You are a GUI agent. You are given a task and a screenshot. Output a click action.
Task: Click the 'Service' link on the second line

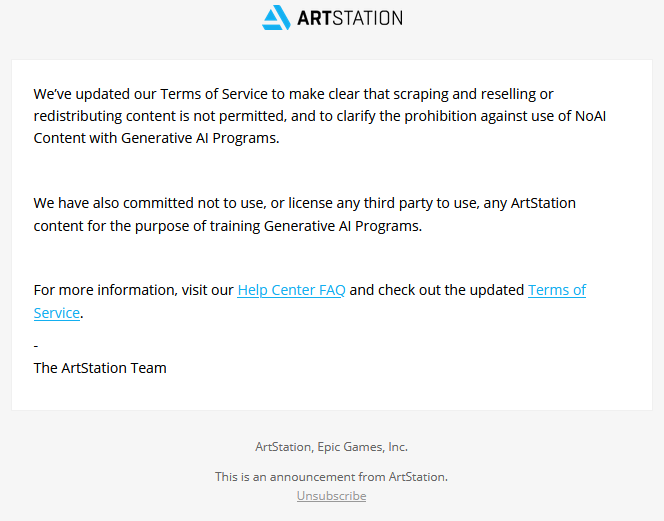point(57,313)
